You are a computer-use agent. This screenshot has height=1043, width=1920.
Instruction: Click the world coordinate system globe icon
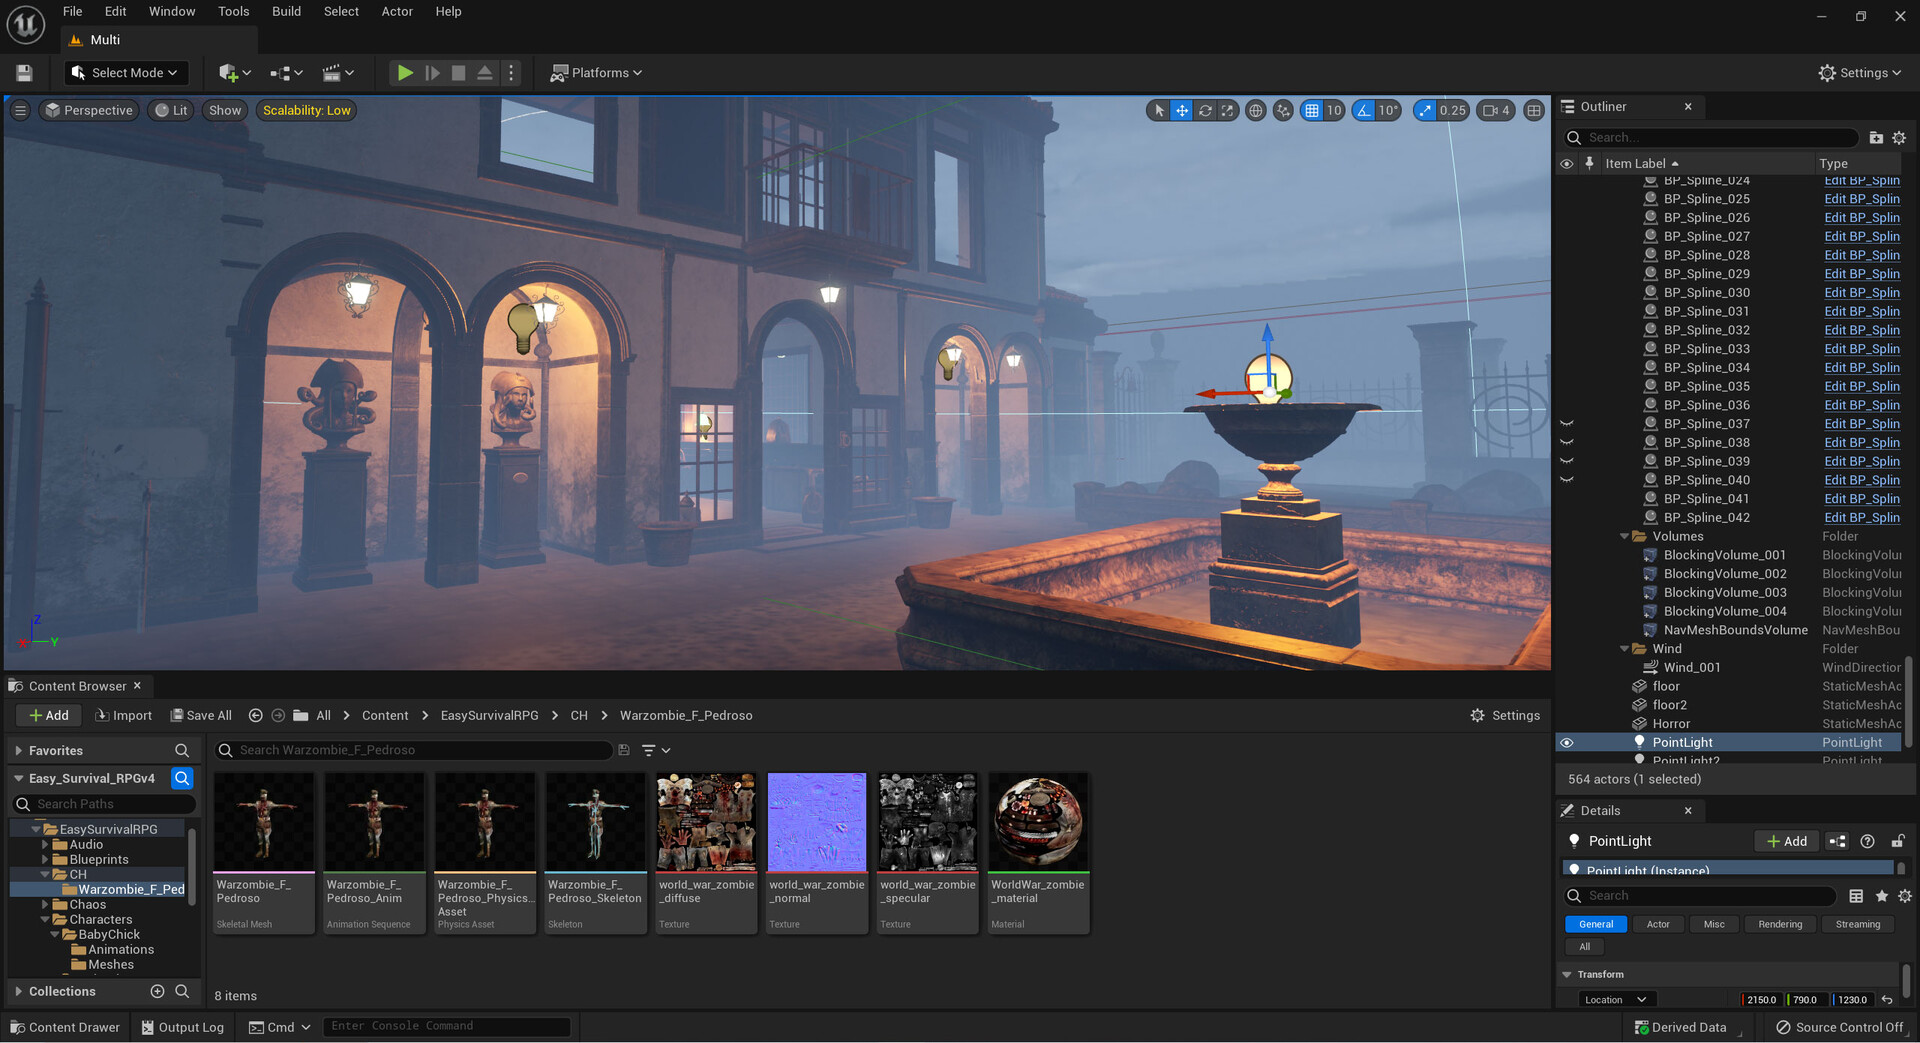click(1256, 111)
